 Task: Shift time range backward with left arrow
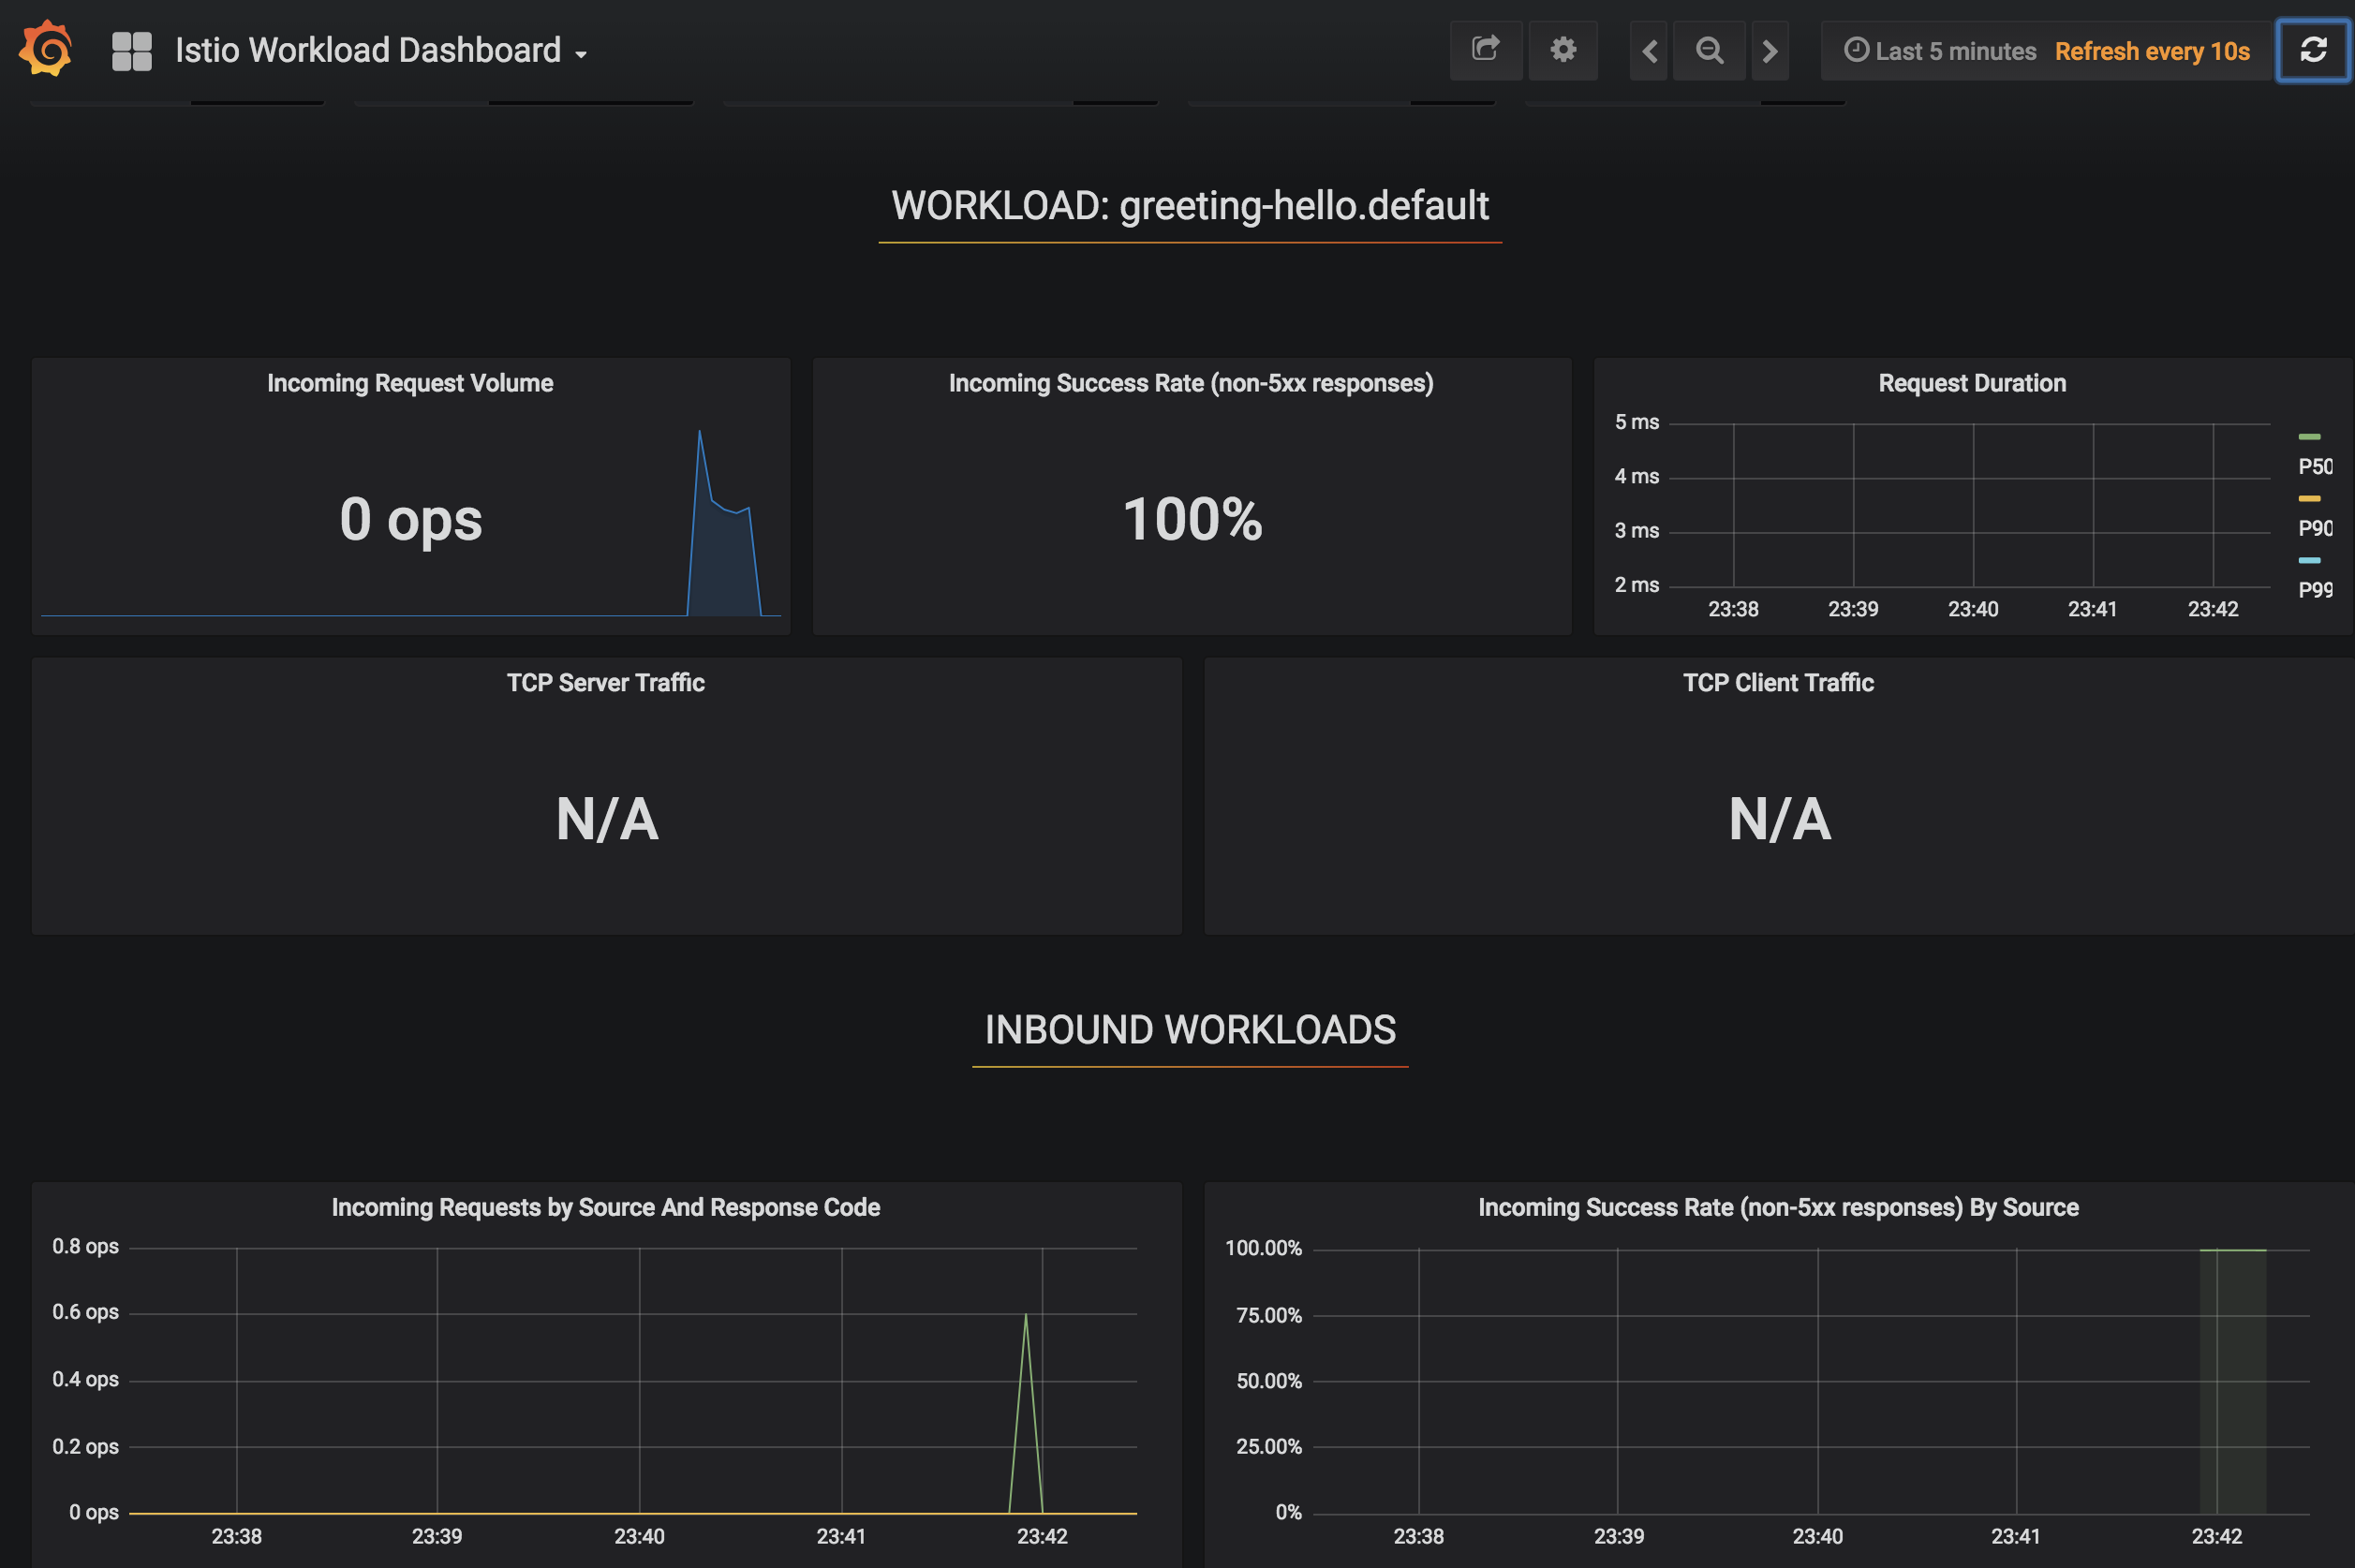click(1649, 51)
